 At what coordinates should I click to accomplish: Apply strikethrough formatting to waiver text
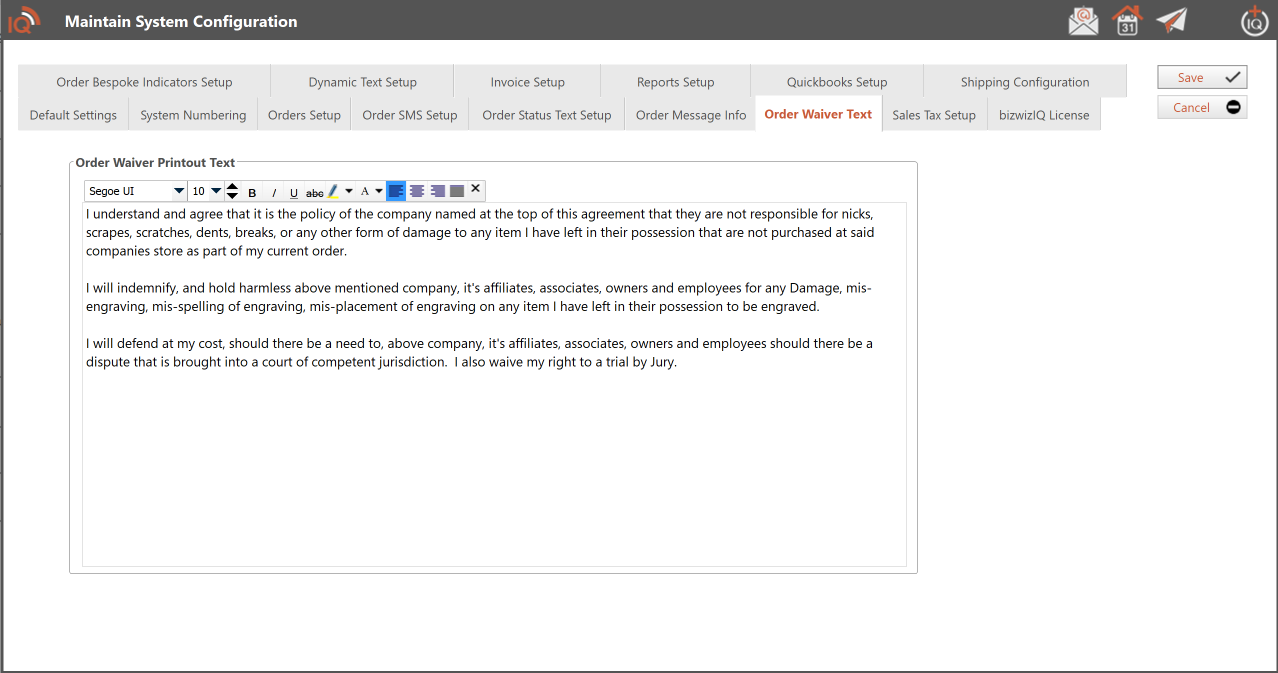point(314,192)
